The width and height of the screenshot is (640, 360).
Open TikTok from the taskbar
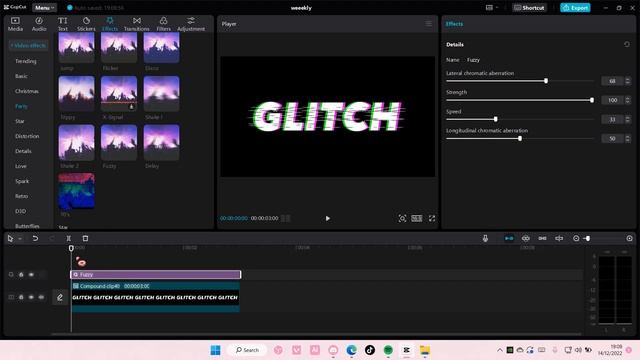tap(370, 350)
